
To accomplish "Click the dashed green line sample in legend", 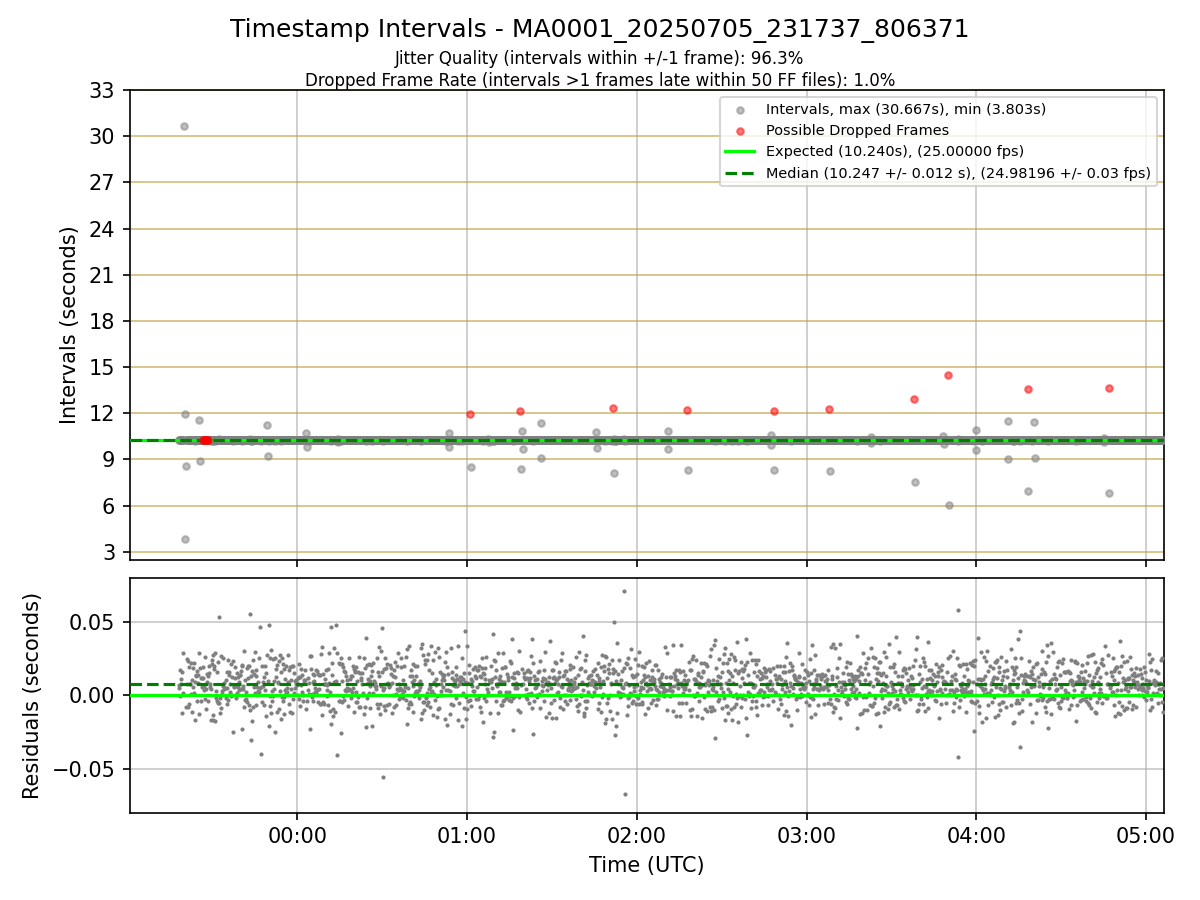I will click(739, 173).
